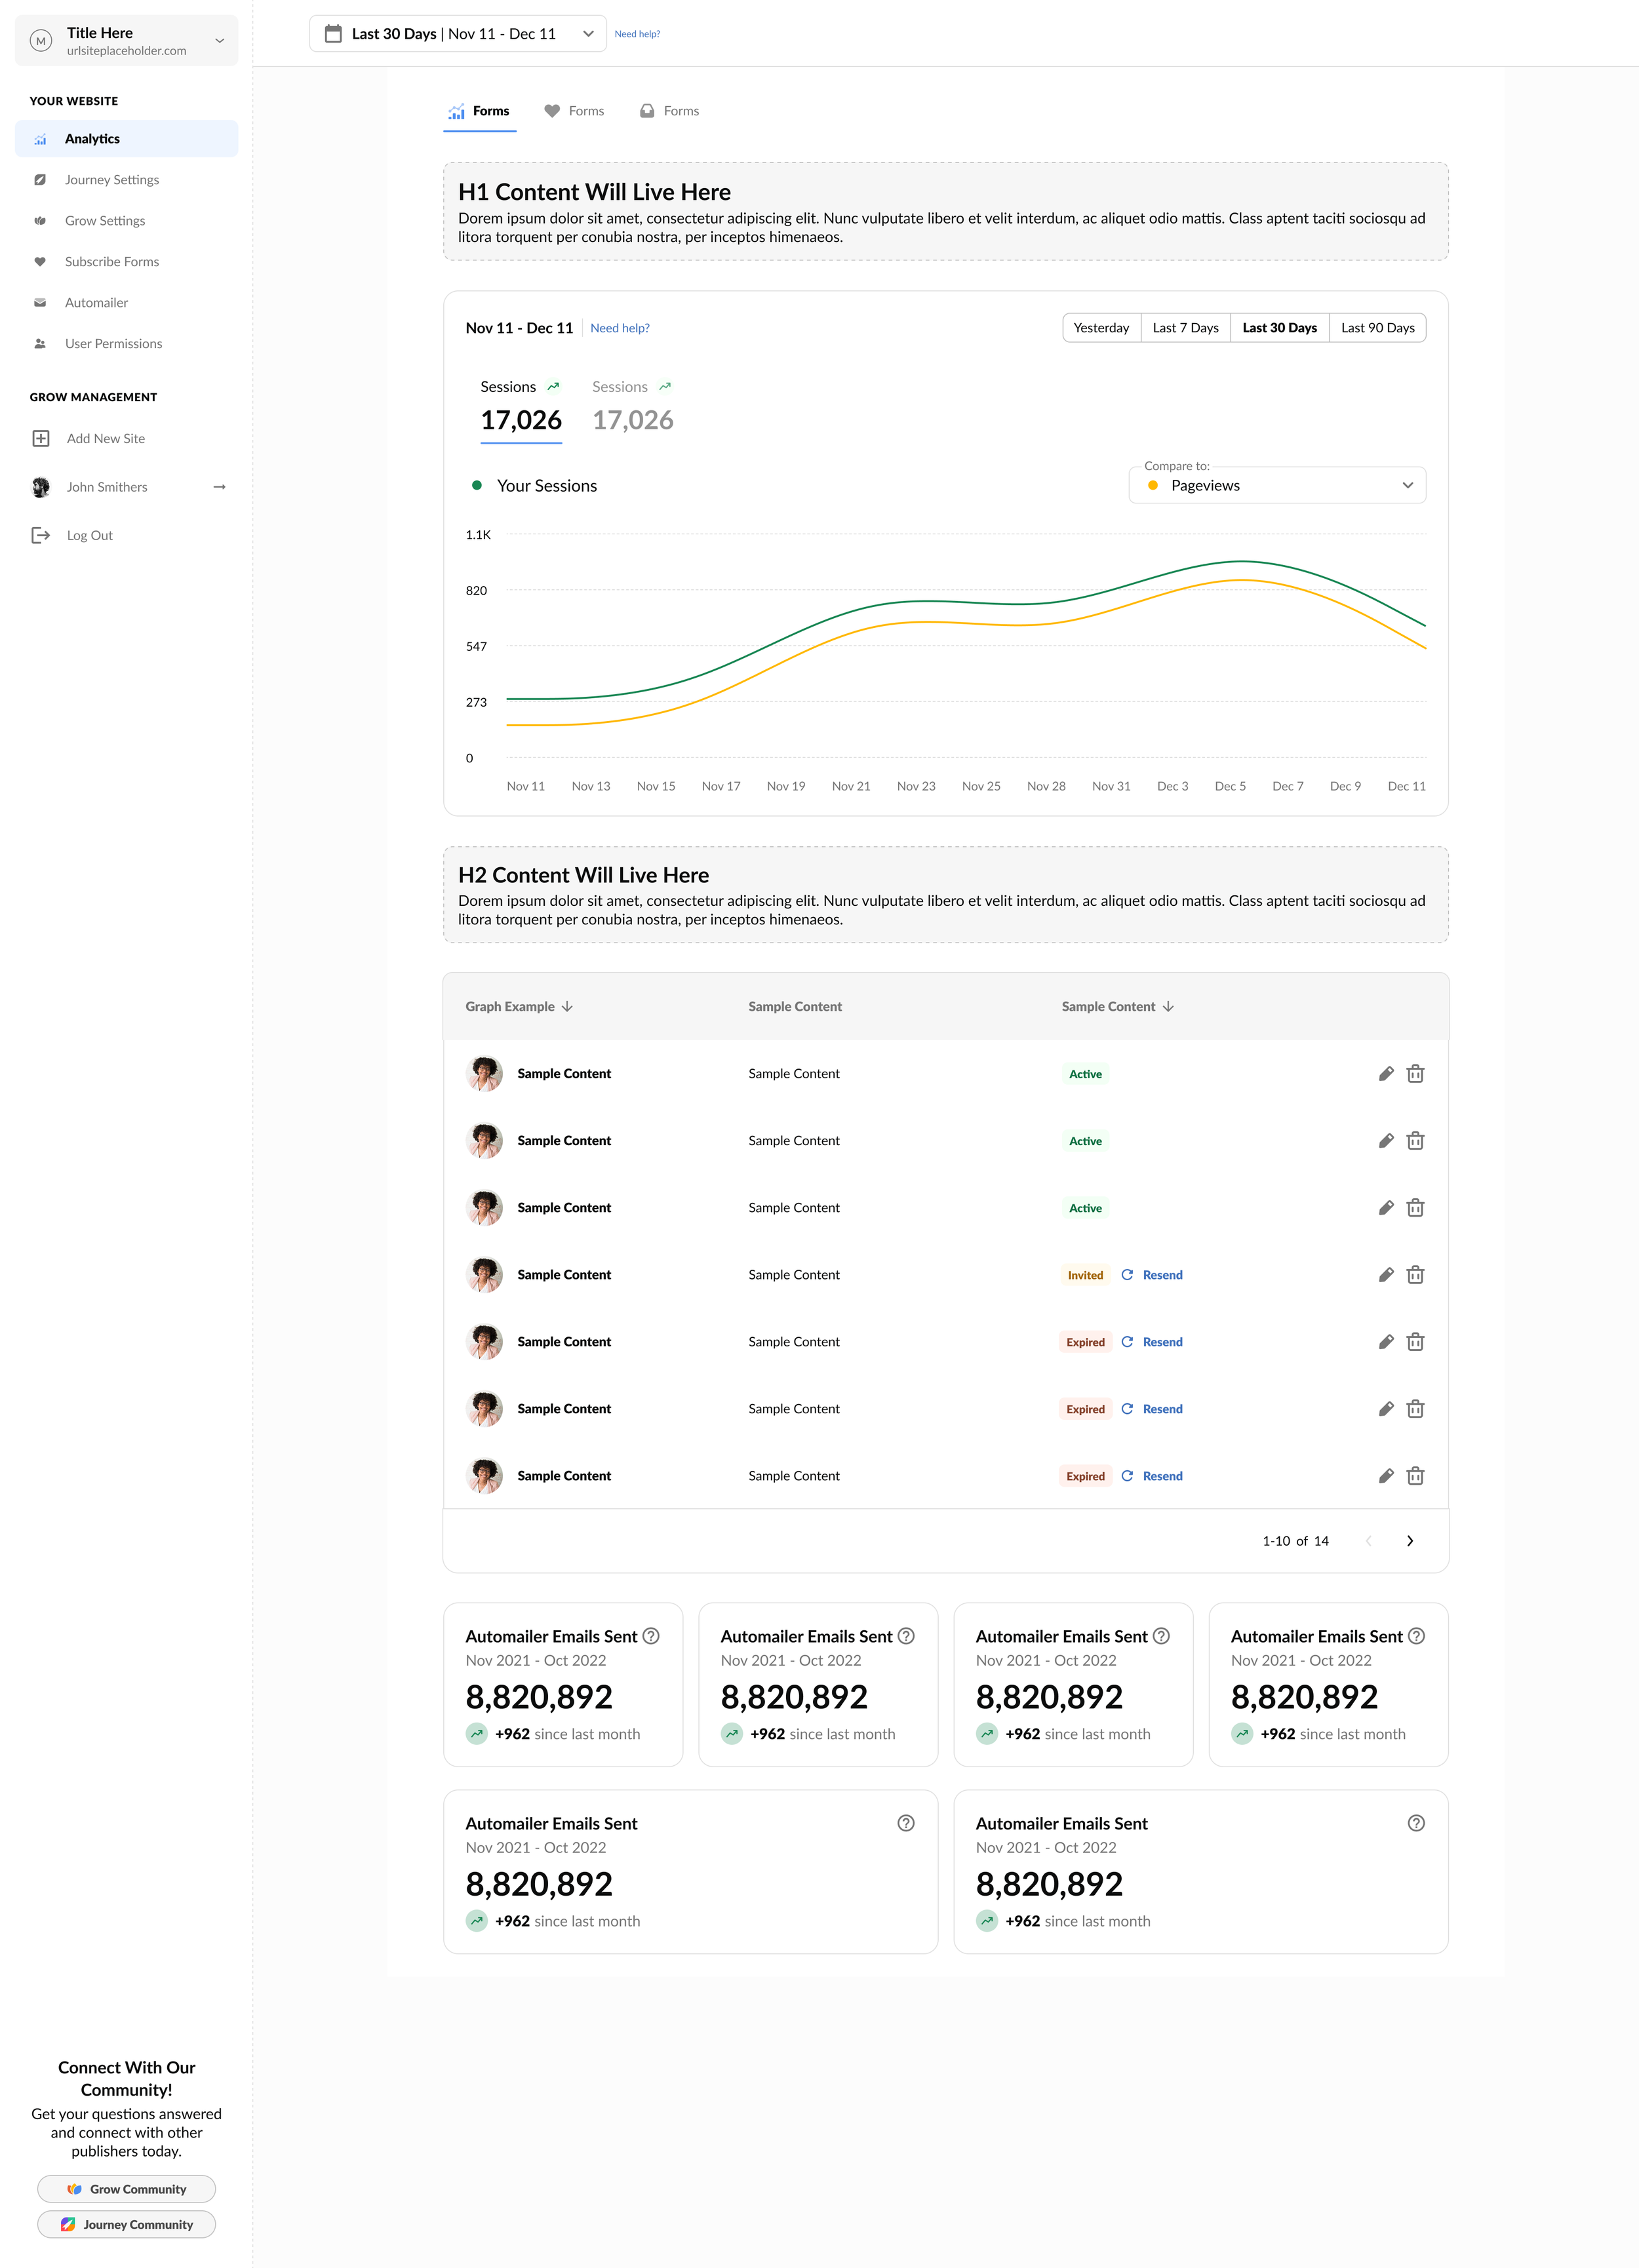Switch to the heart Forms tab

click(x=574, y=111)
